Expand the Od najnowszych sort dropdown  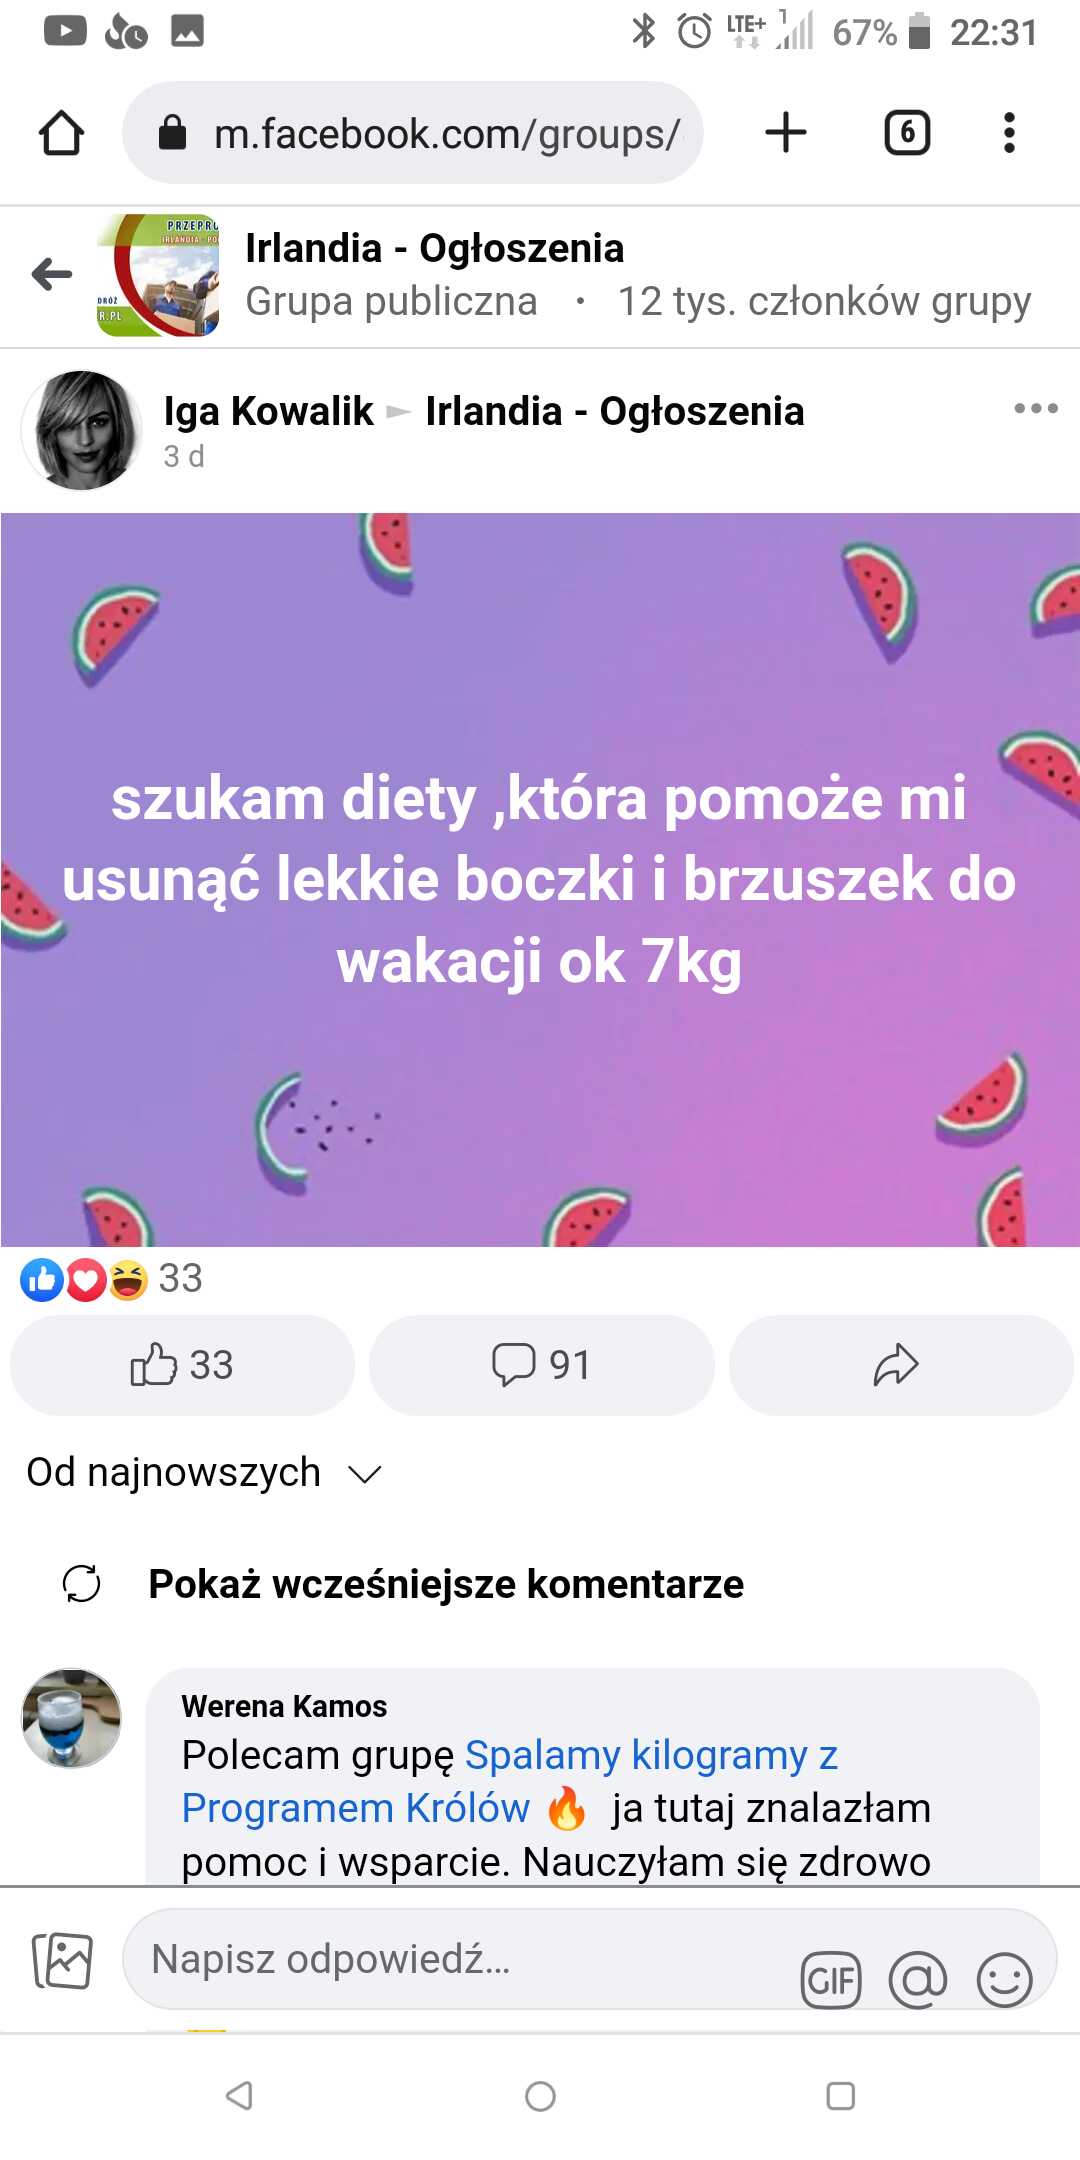(205, 1473)
